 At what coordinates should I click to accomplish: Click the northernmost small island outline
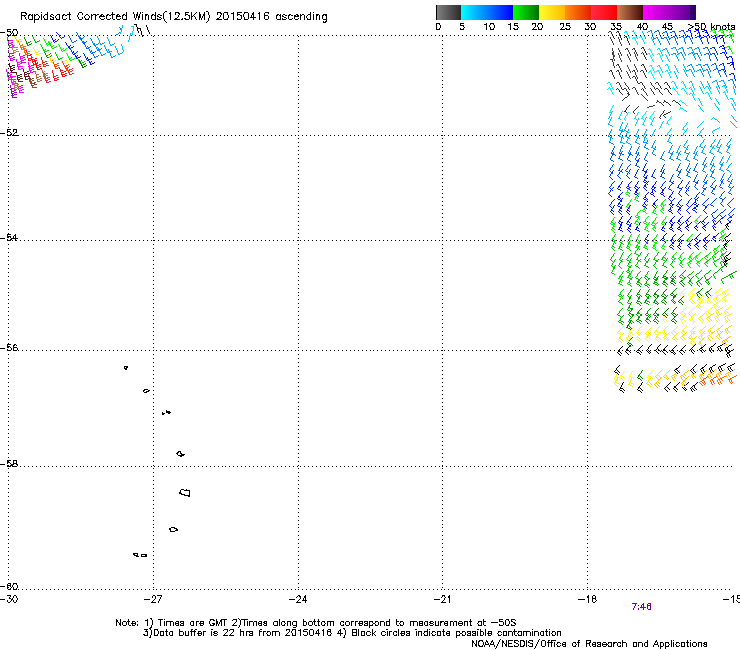pos(126,367)
